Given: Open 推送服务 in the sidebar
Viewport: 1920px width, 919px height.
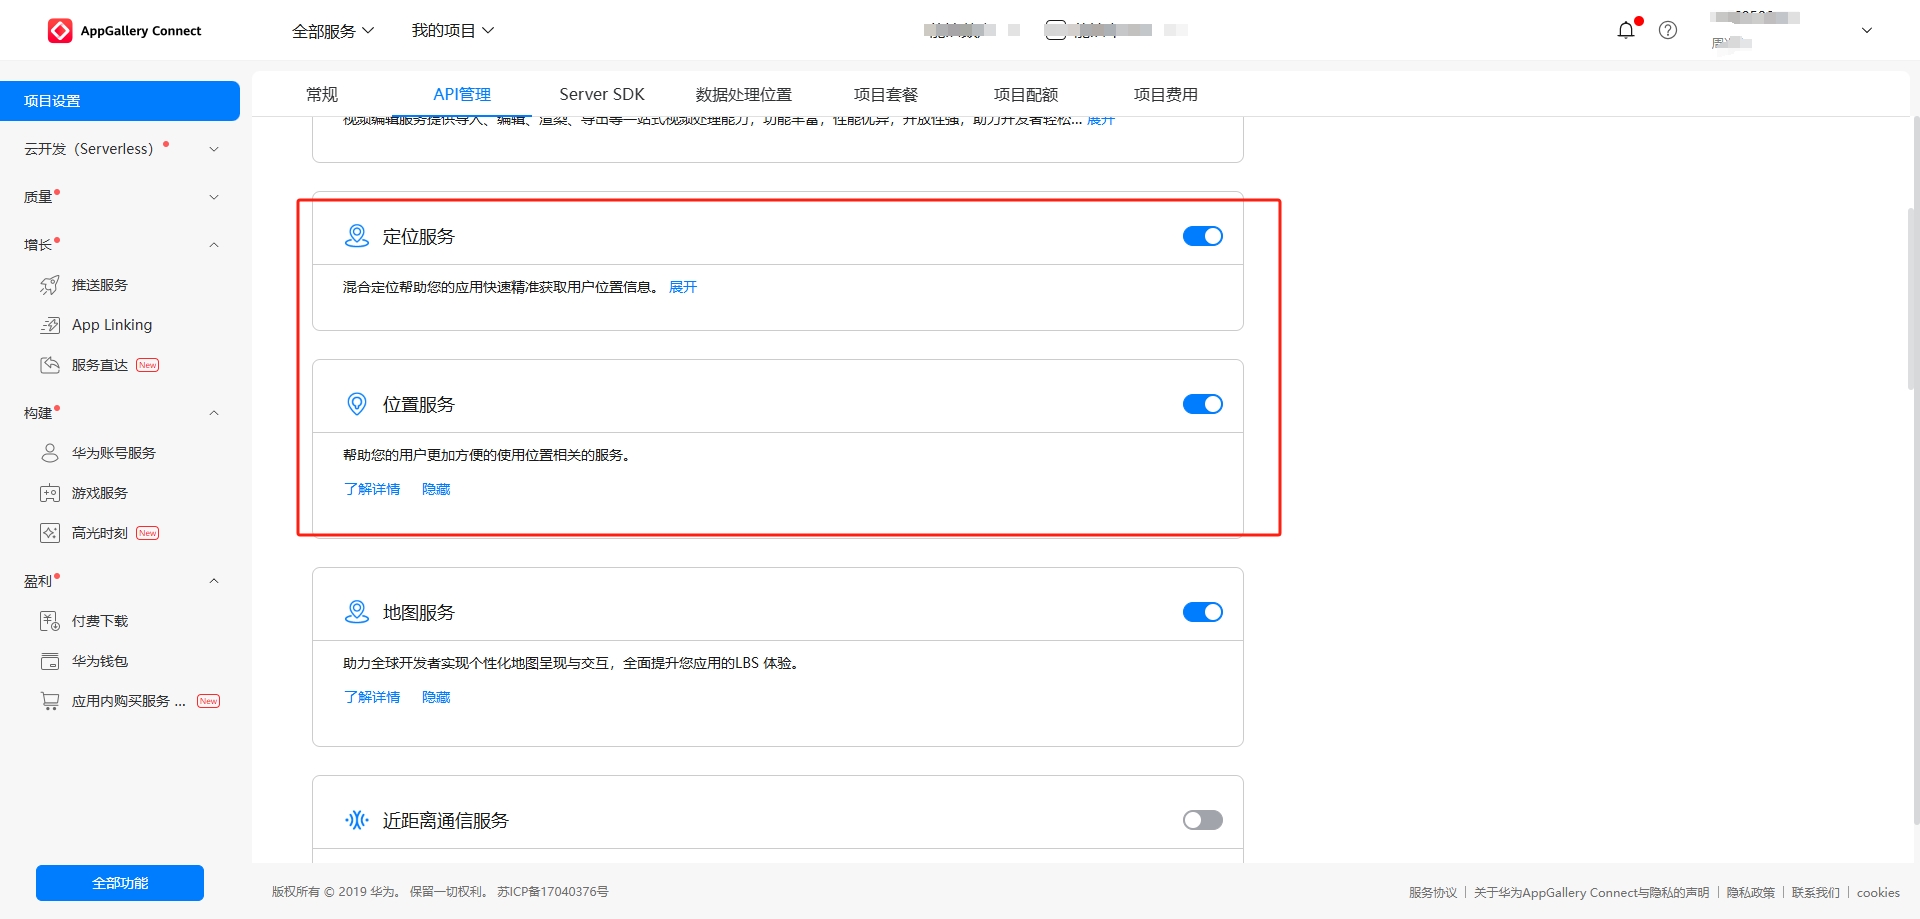Looking at the screenshot, I should 100,285.
